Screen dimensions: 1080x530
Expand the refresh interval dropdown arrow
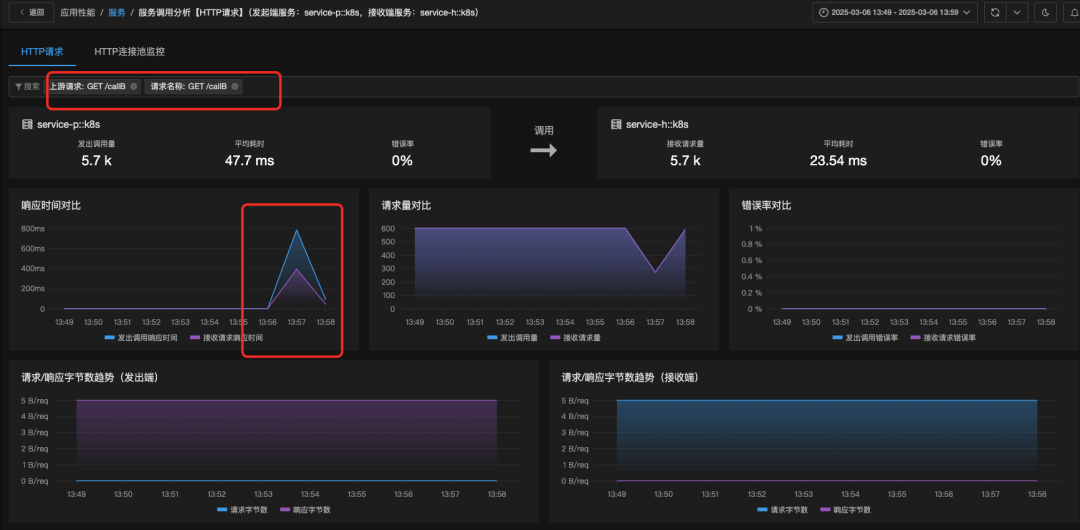point(1018,13)
